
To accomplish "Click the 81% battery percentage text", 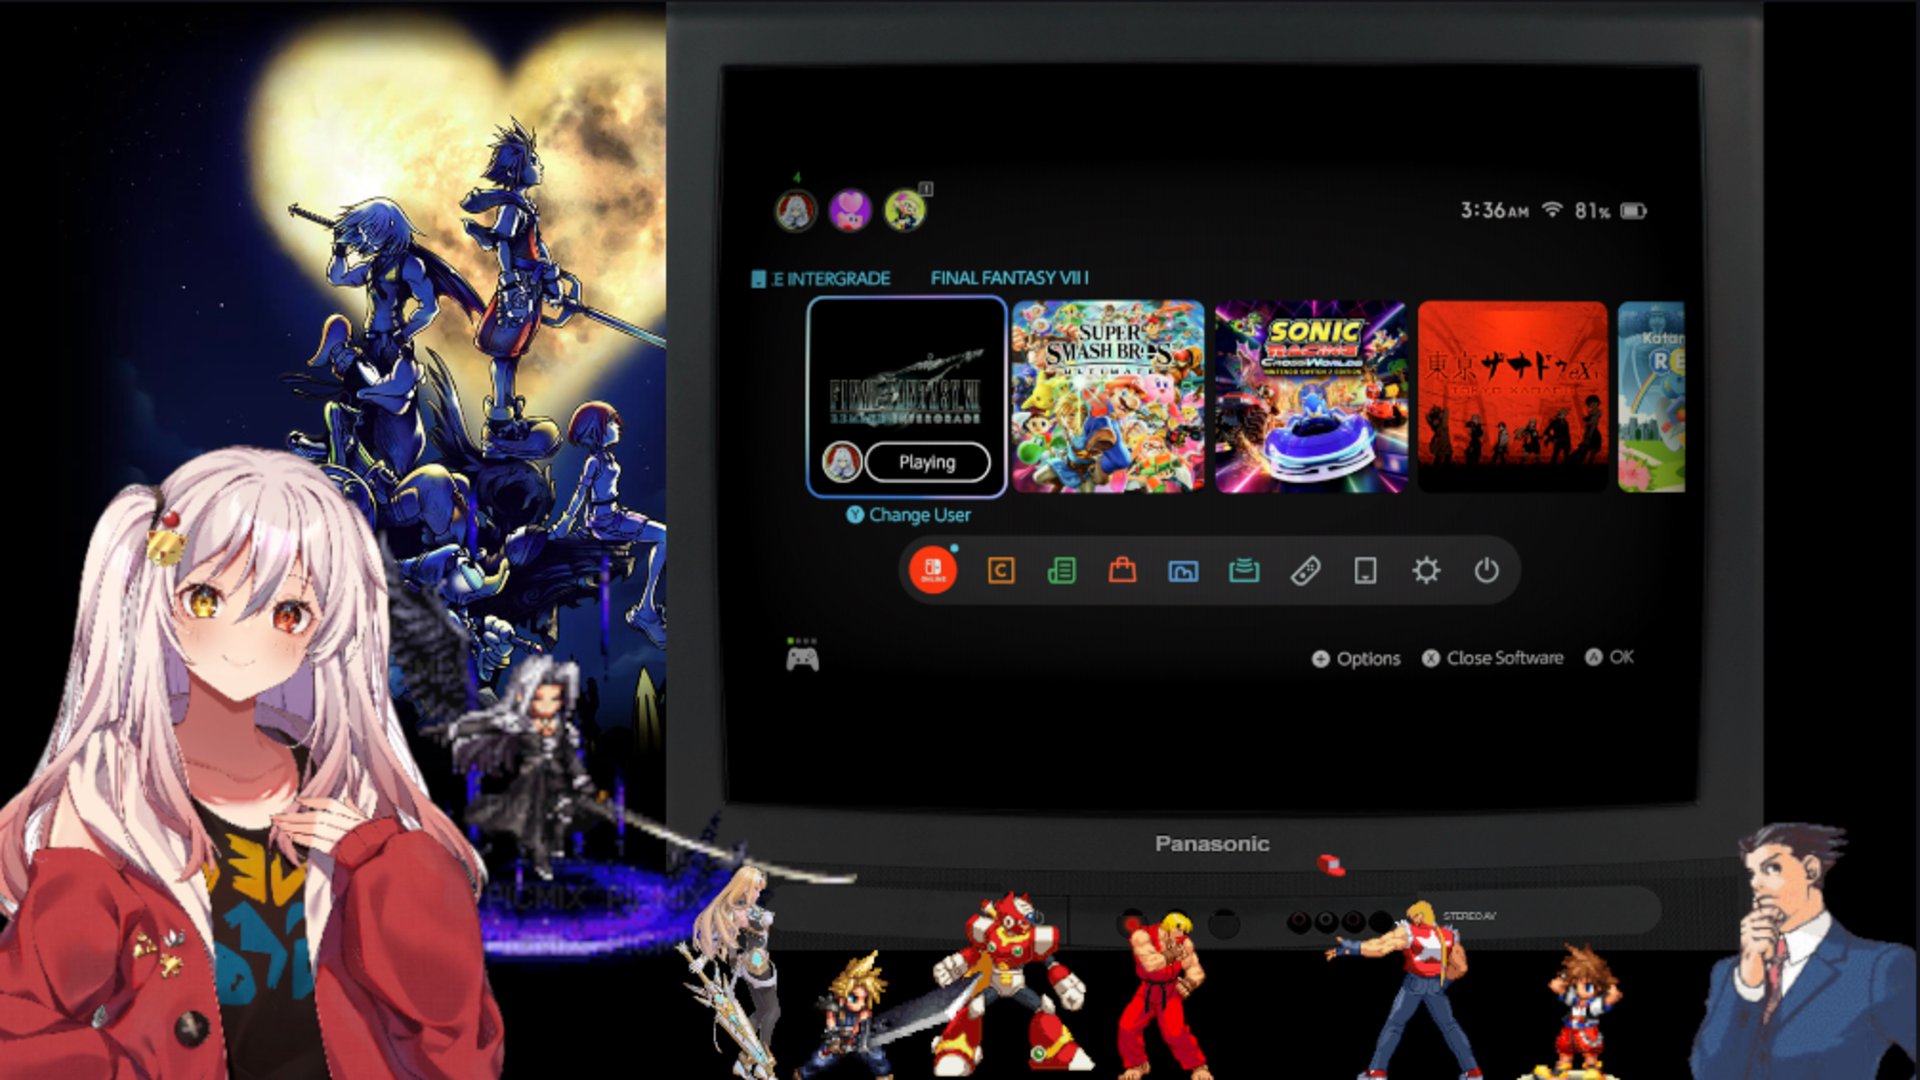I will 1592,211.
